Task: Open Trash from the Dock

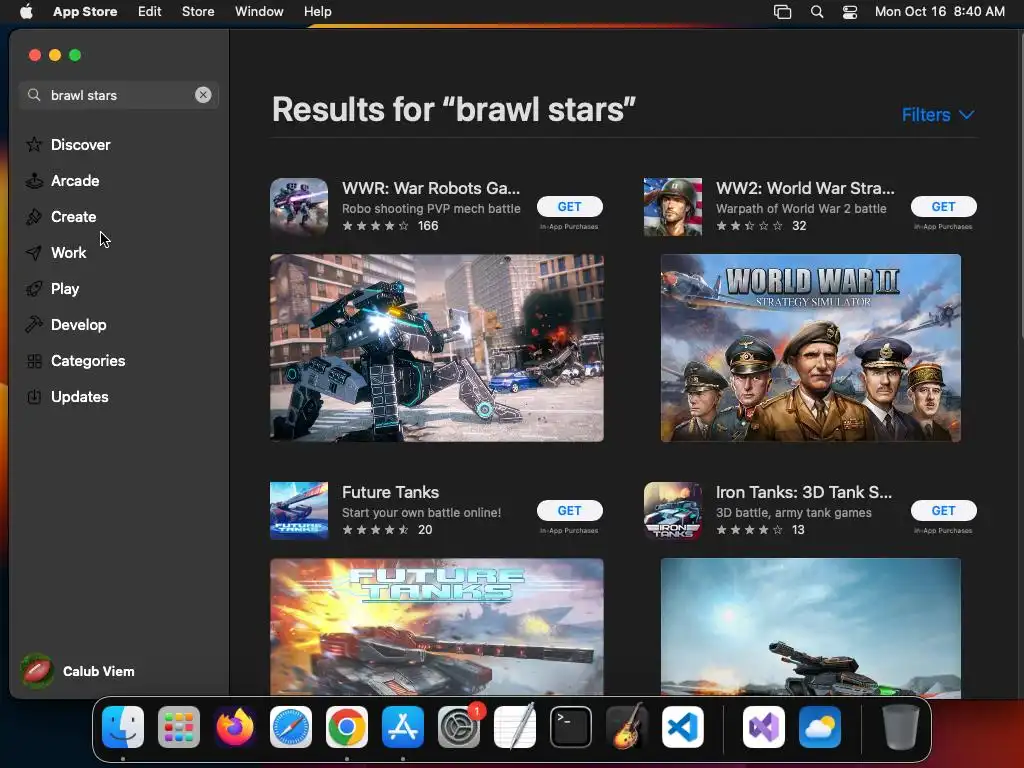Action: click(x=901, y=727)
